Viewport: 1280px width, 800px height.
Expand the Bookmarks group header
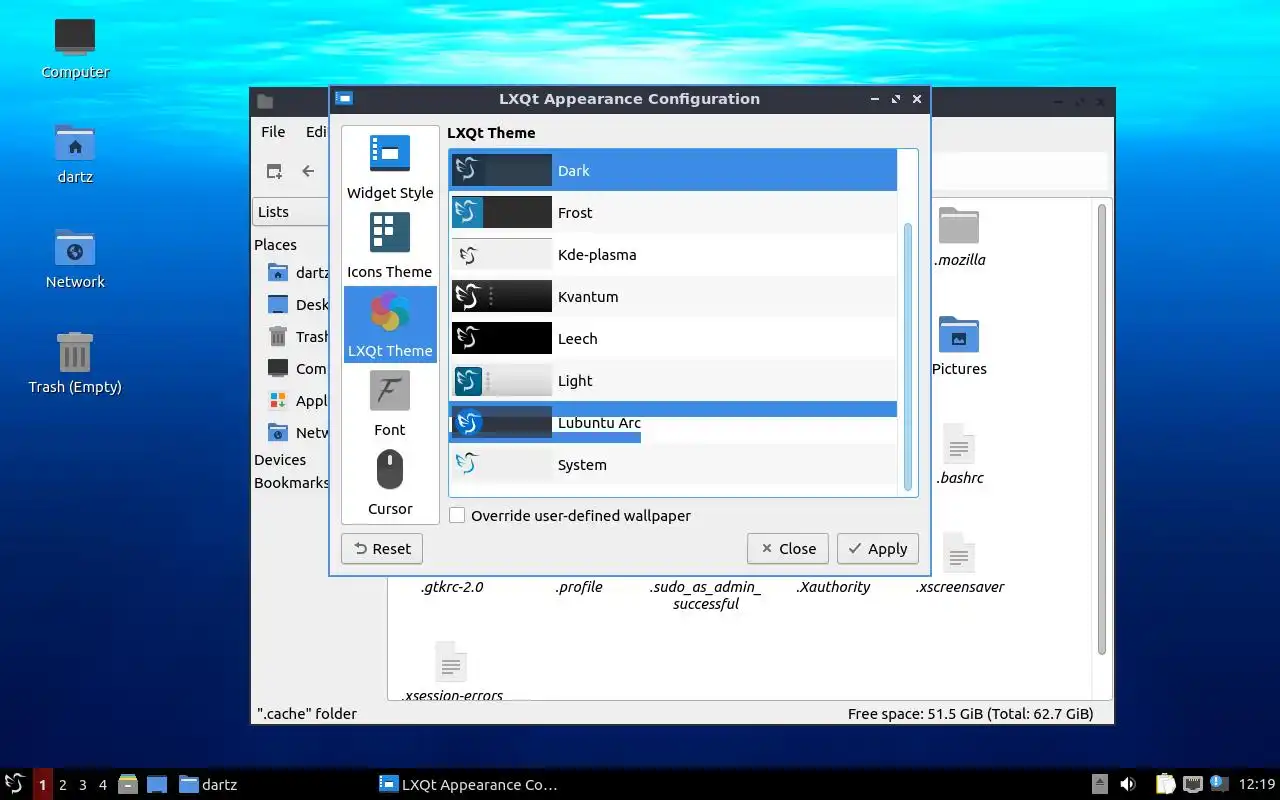click(291, 482)
